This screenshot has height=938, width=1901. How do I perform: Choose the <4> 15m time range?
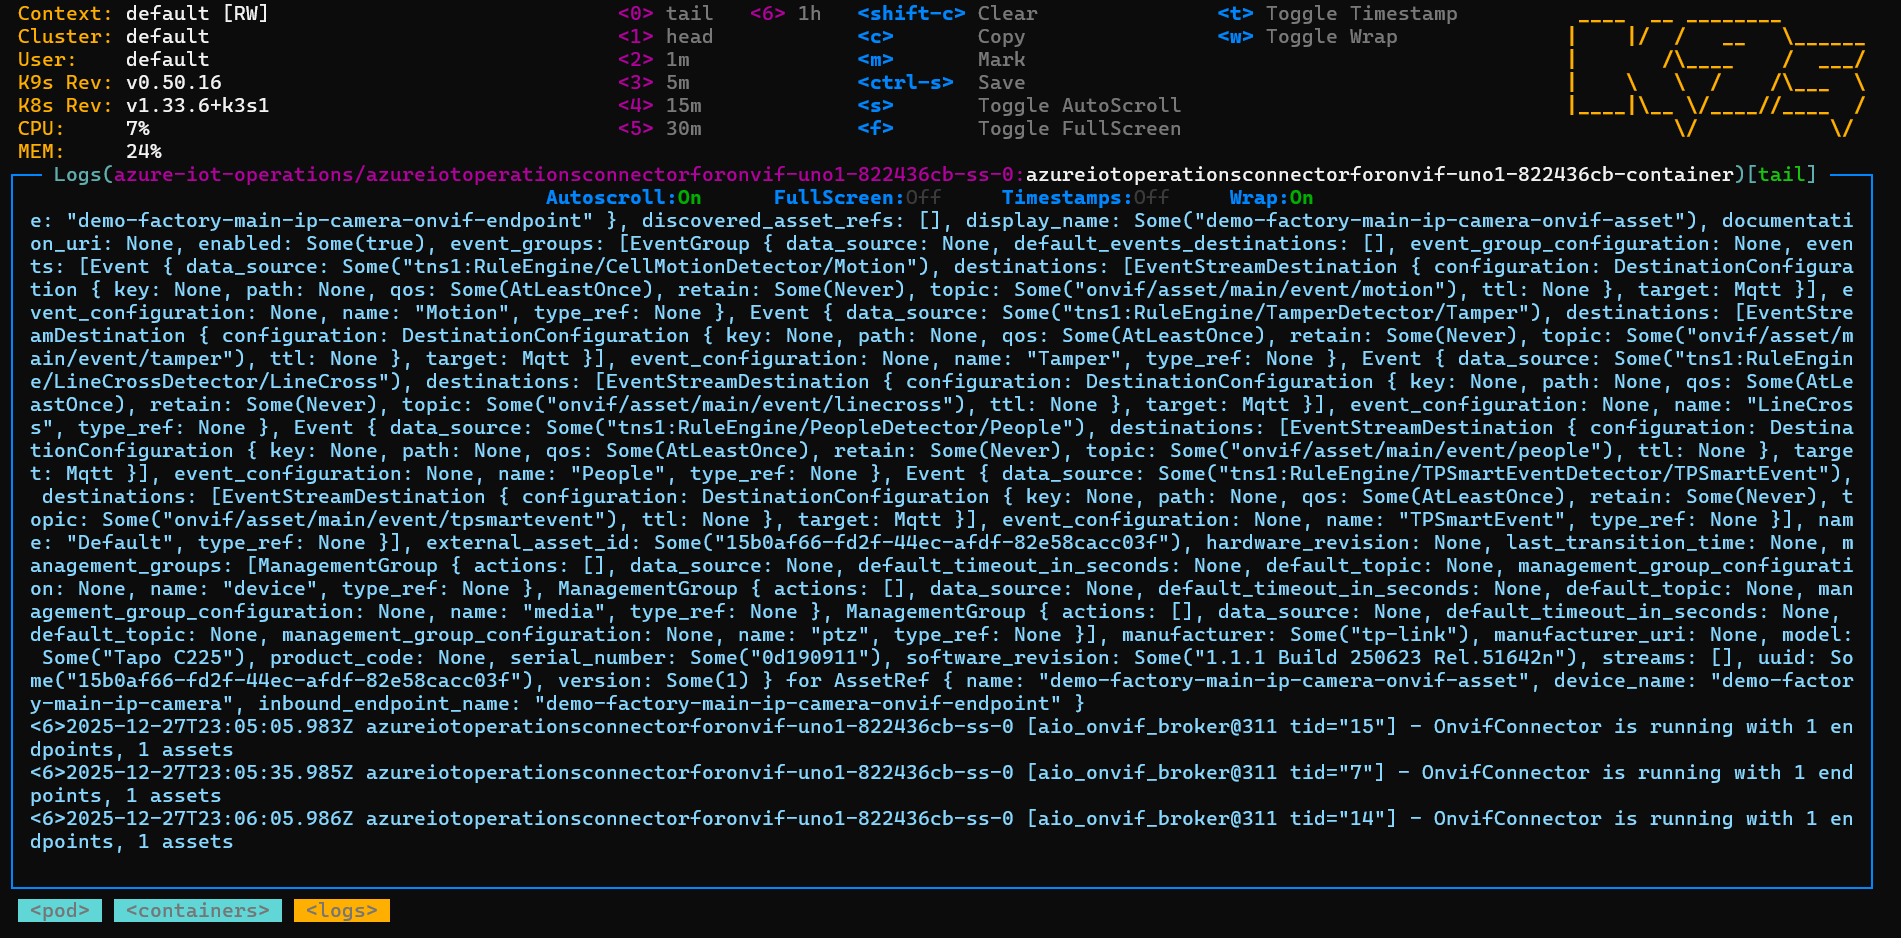pyautogui.click(x=659, y=106)
